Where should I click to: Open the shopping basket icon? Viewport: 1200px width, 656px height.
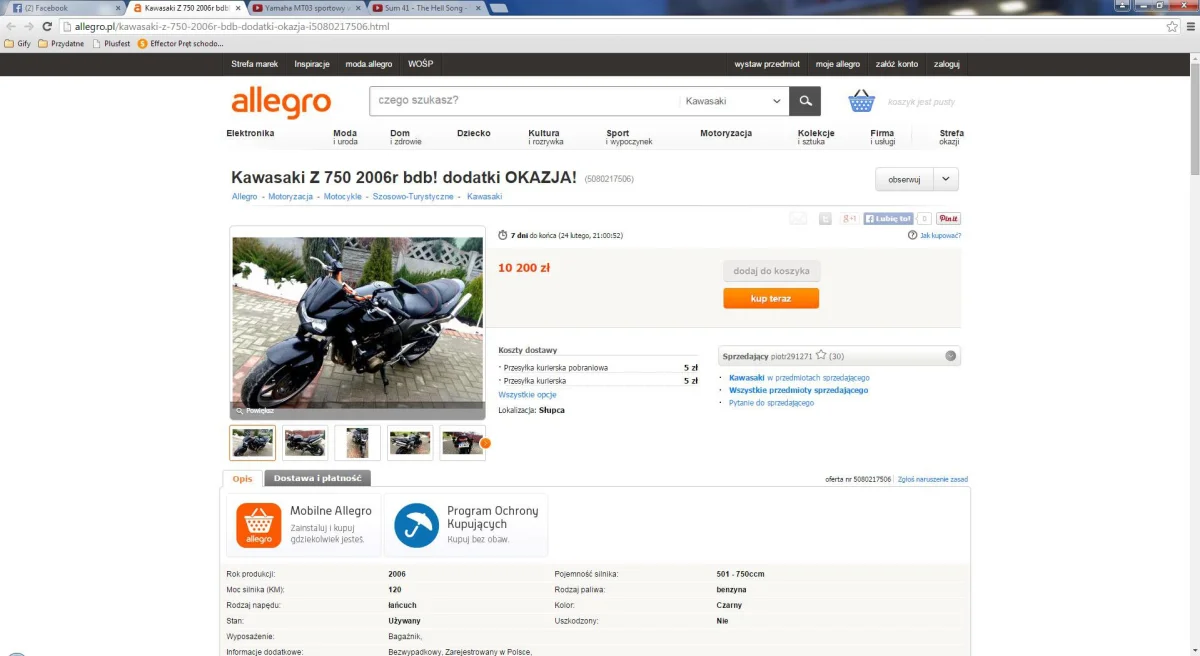point(862,101)
